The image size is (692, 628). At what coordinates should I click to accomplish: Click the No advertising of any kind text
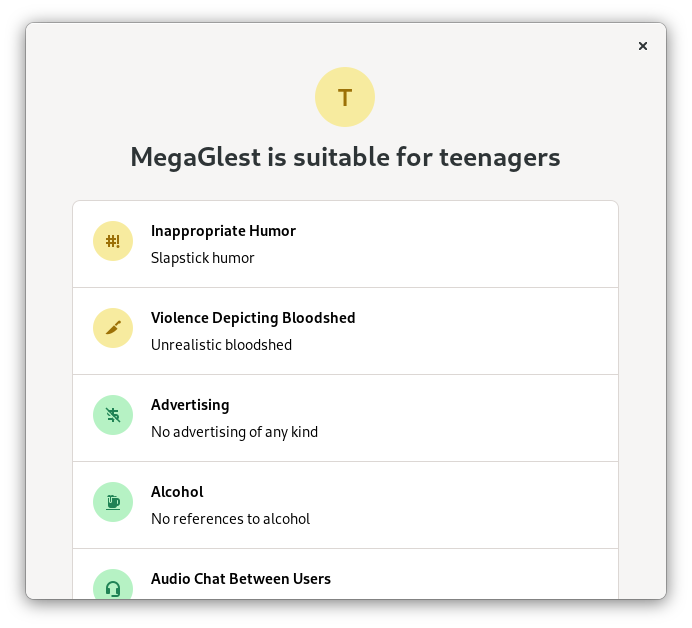pyautogui.click(x=234, y=432)
